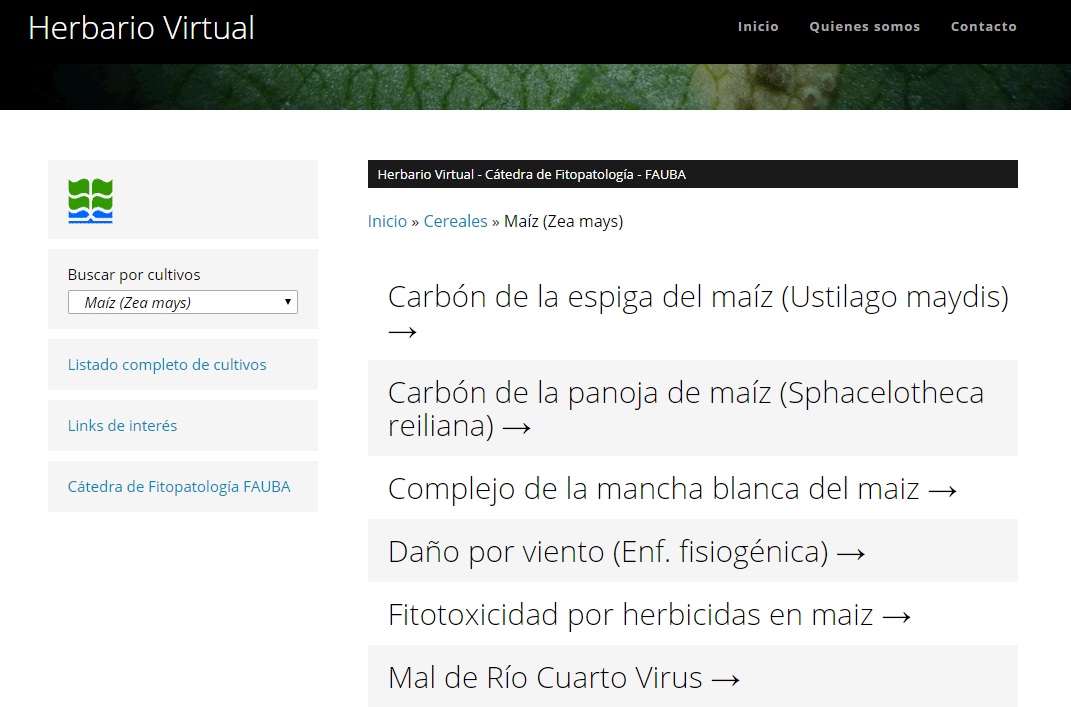Open Listado completo de cultivos link
The image size is (1071, 707).
click(x=167, y=365)
